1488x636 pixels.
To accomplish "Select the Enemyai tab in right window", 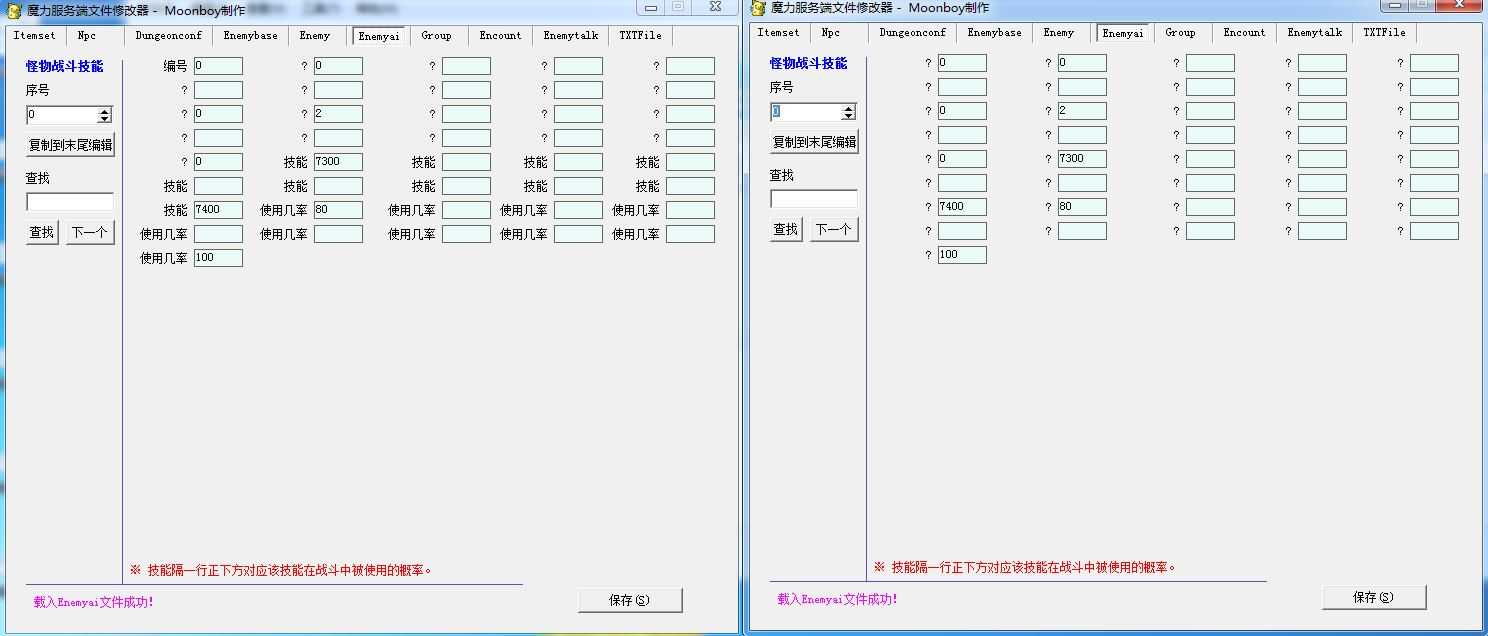I will point(1123,33).
